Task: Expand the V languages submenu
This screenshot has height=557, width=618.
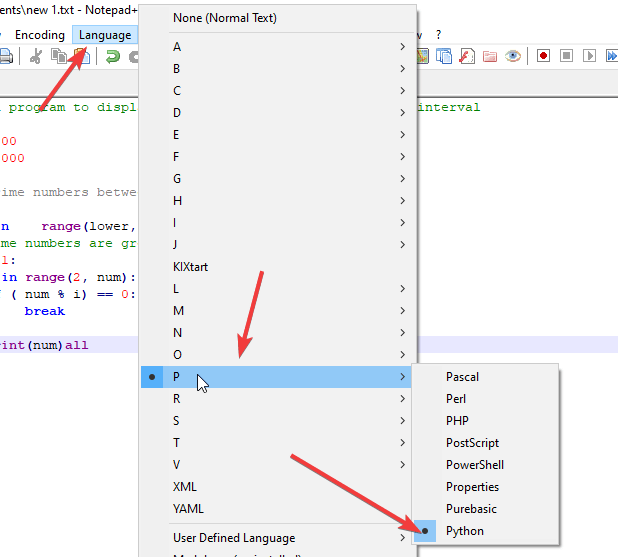Action: [278, 465]
